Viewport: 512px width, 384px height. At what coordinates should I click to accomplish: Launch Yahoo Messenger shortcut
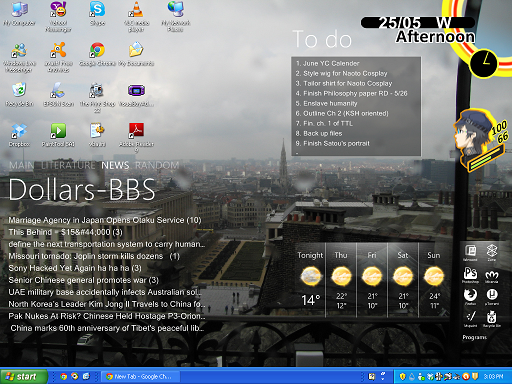tap(58, 17)
